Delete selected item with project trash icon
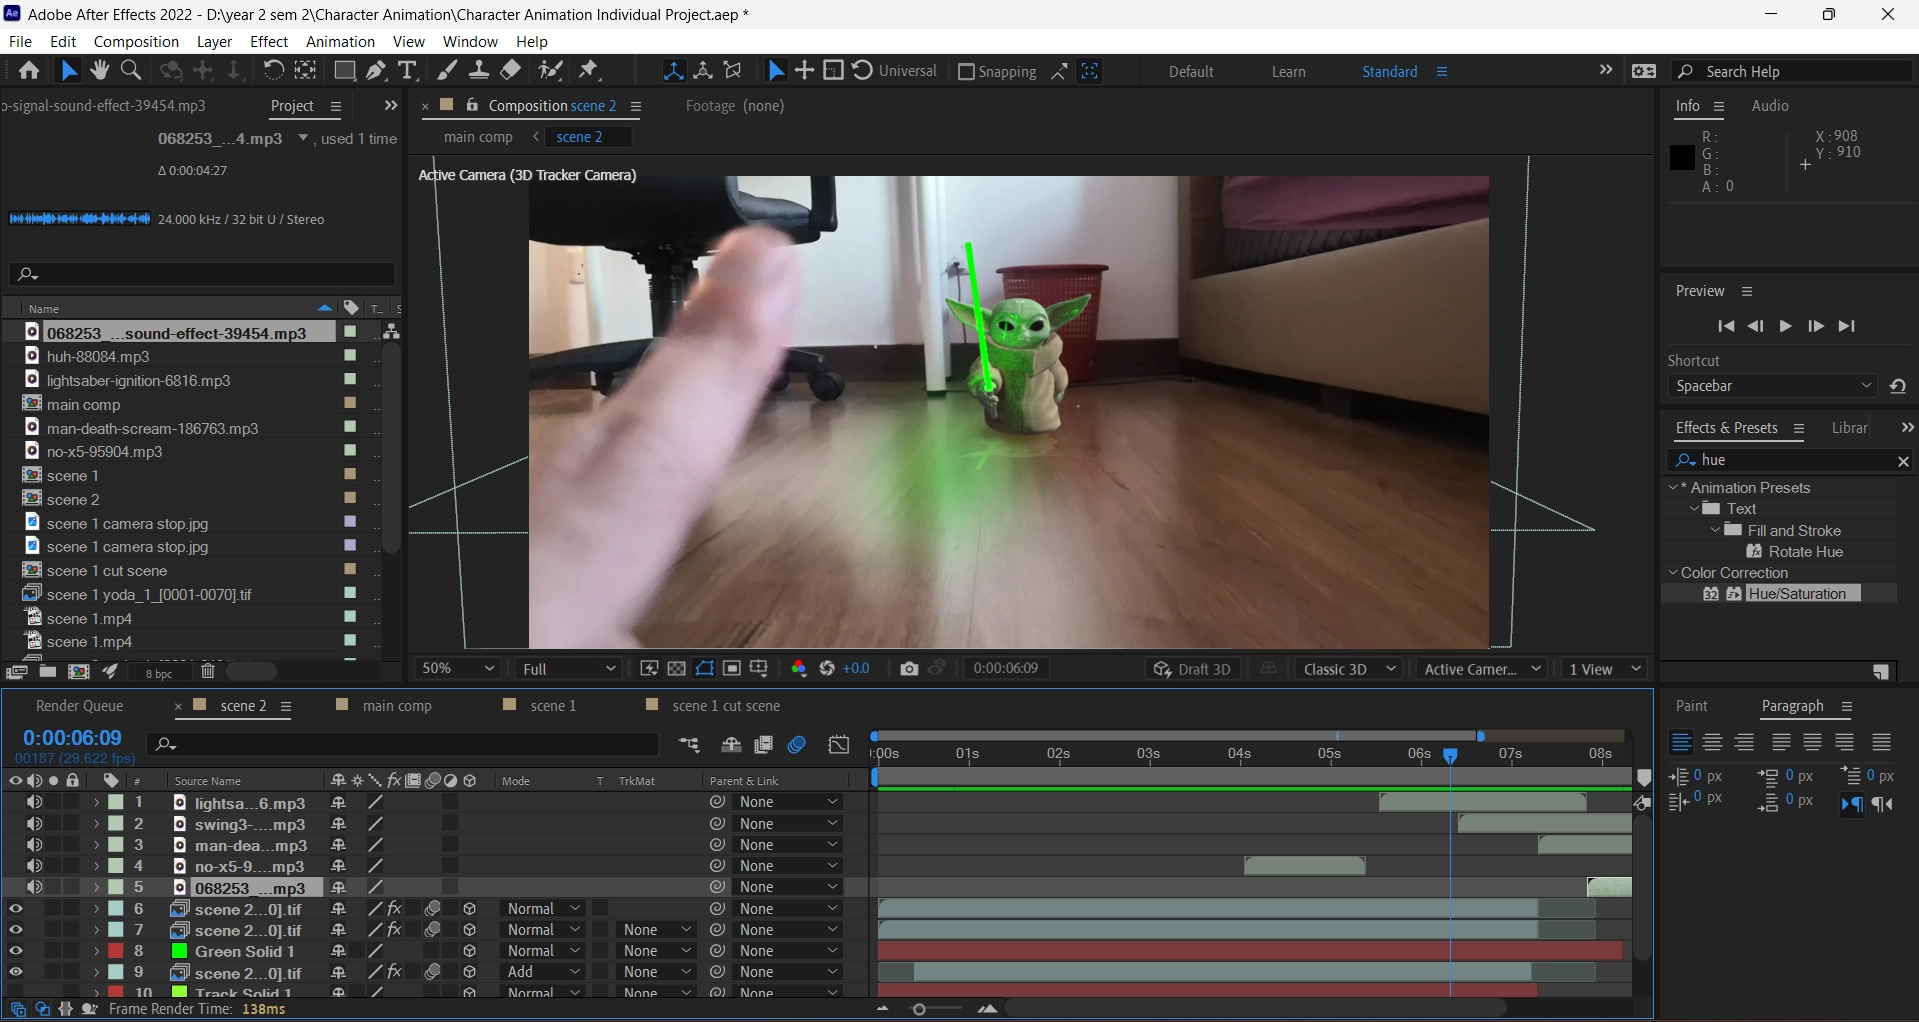The image size is (1919, 1022). (208, 672)
